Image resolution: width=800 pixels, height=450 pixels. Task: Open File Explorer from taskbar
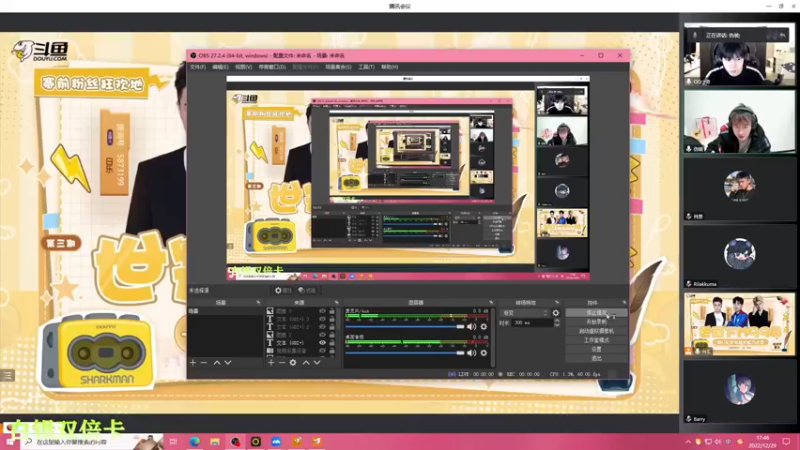[215, 441]
